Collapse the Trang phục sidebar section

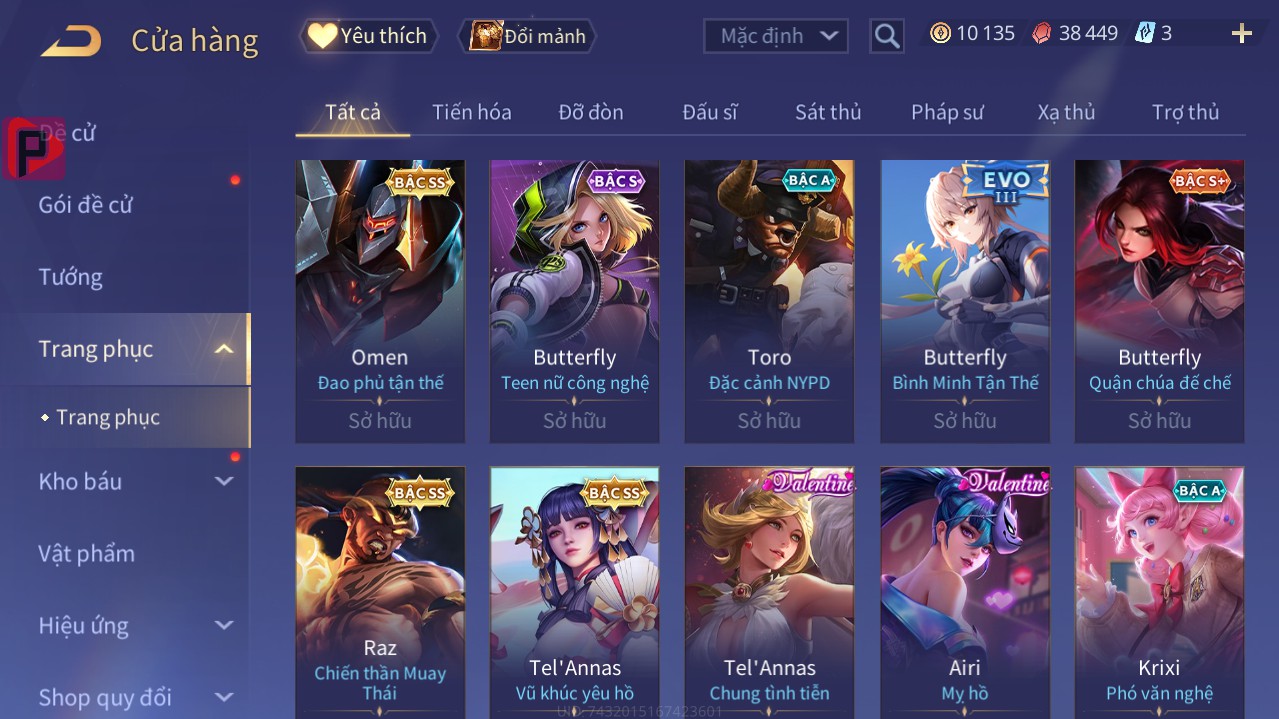pyautogui.click(x=224, y=349)
